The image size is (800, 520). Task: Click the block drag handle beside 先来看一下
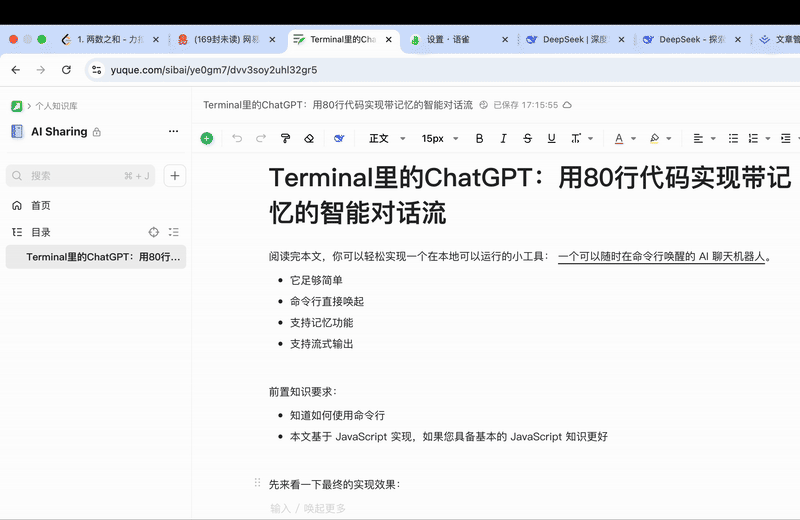[257, 483]
